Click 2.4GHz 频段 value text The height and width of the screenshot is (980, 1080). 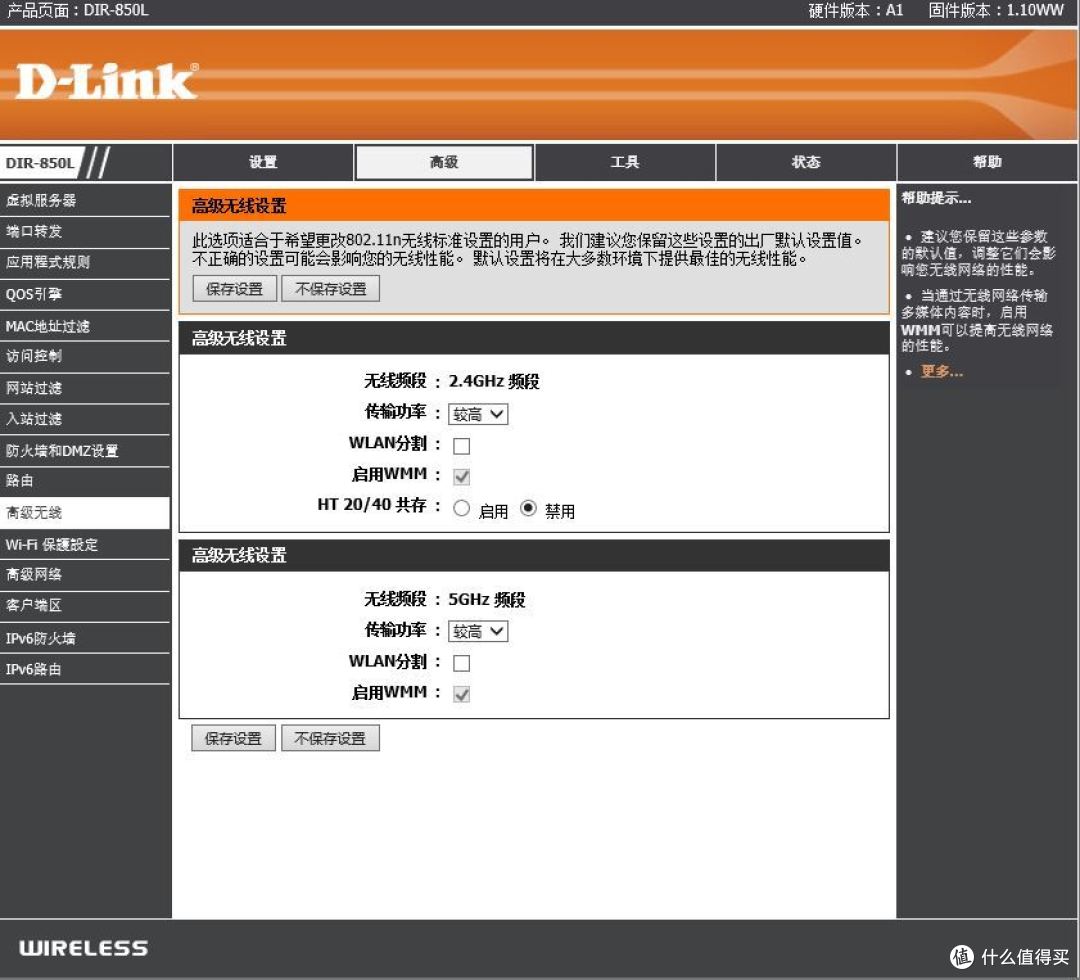click(x=494, y=381)
